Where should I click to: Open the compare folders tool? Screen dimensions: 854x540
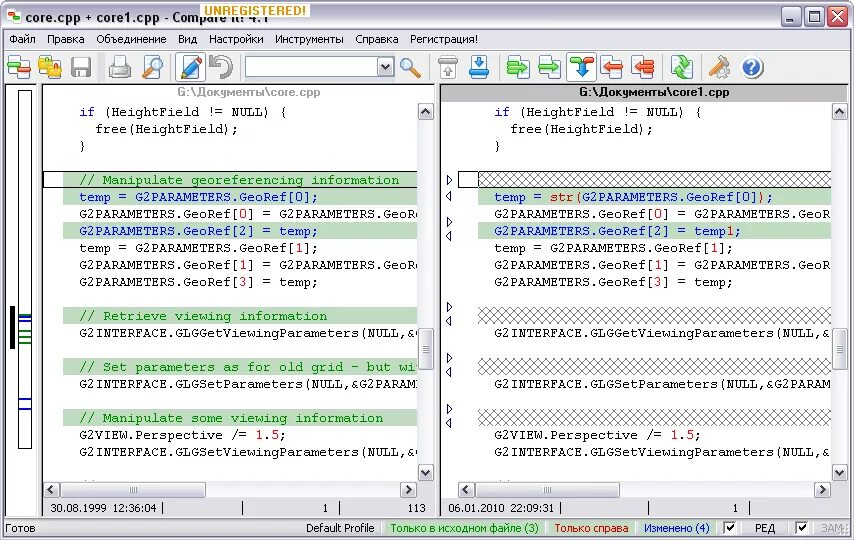(50, 68)
